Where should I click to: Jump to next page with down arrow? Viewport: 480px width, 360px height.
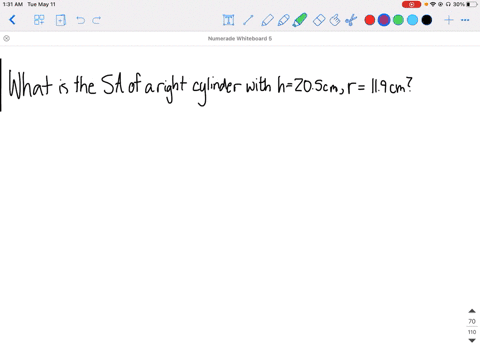tap(472, 340)
